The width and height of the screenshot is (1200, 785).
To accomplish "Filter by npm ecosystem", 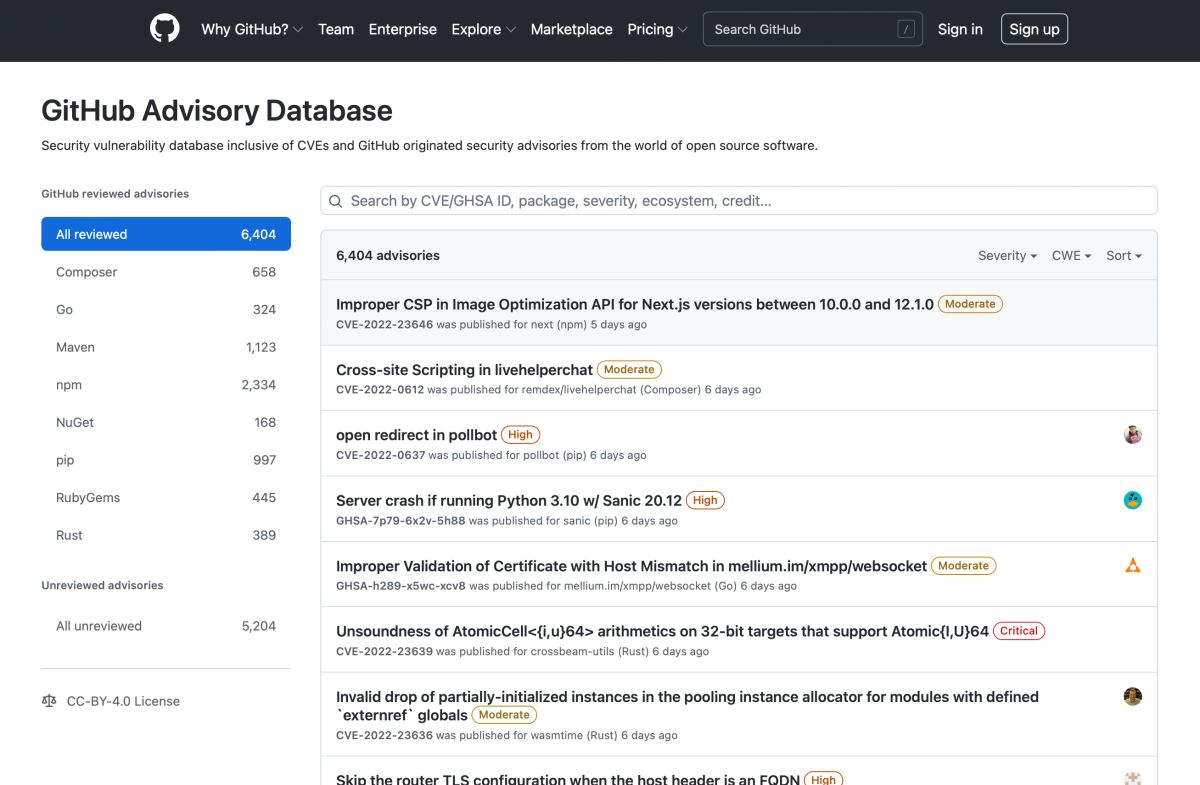I will [x=166, y=385].
